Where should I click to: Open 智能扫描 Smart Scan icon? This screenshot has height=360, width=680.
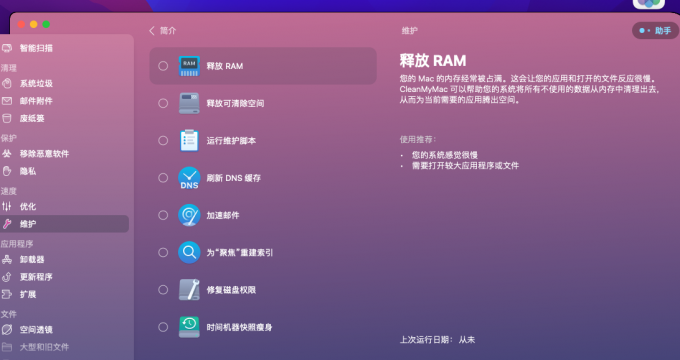coord(7,48)
